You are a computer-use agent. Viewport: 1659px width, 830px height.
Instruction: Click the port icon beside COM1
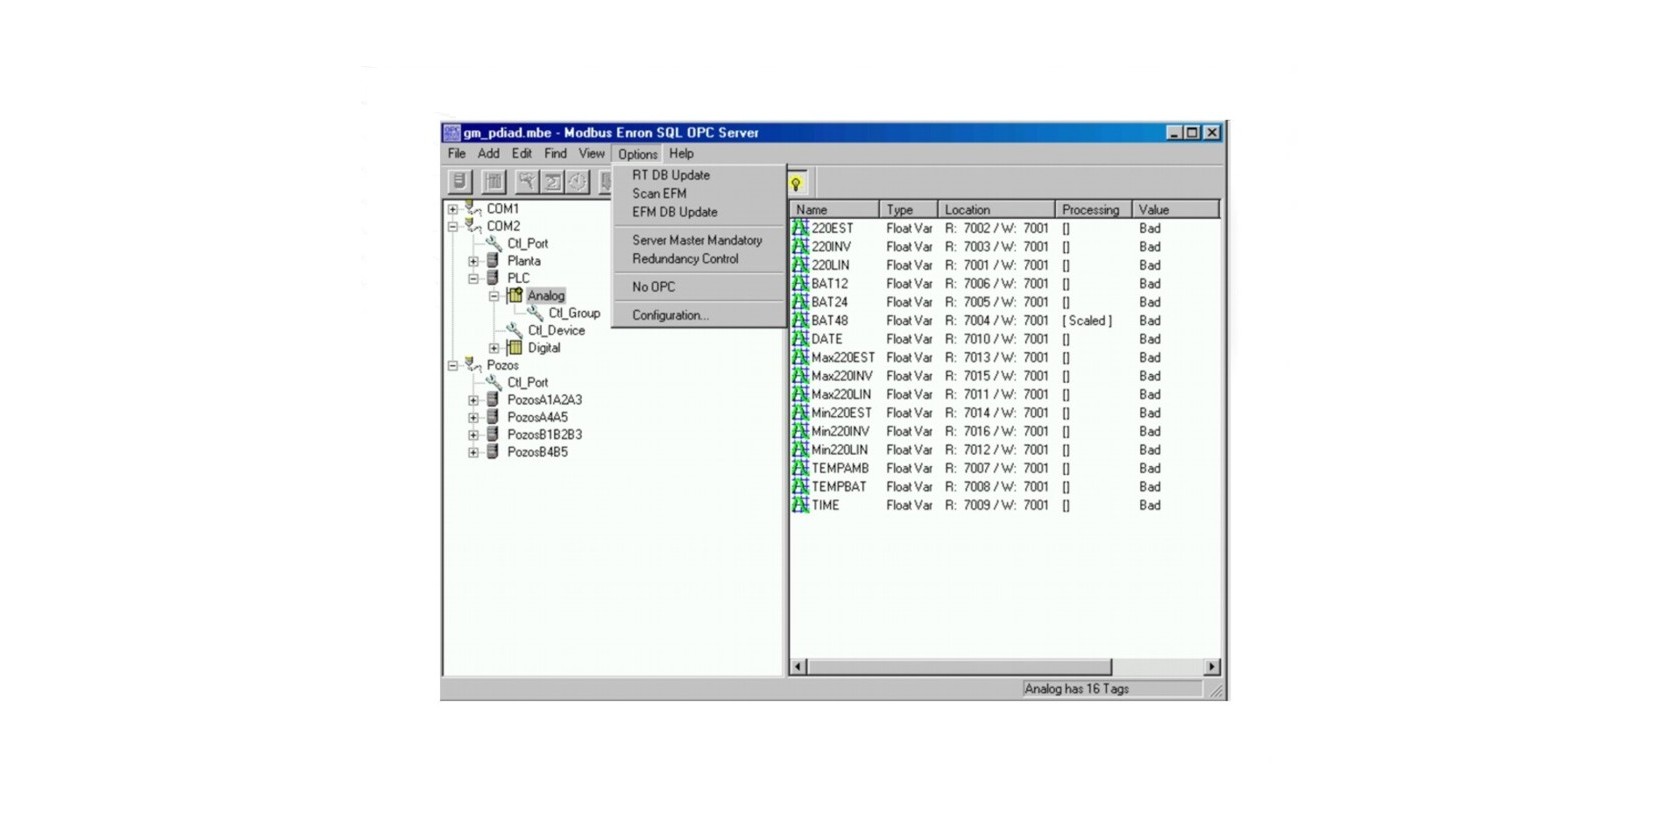coord(473,208)
